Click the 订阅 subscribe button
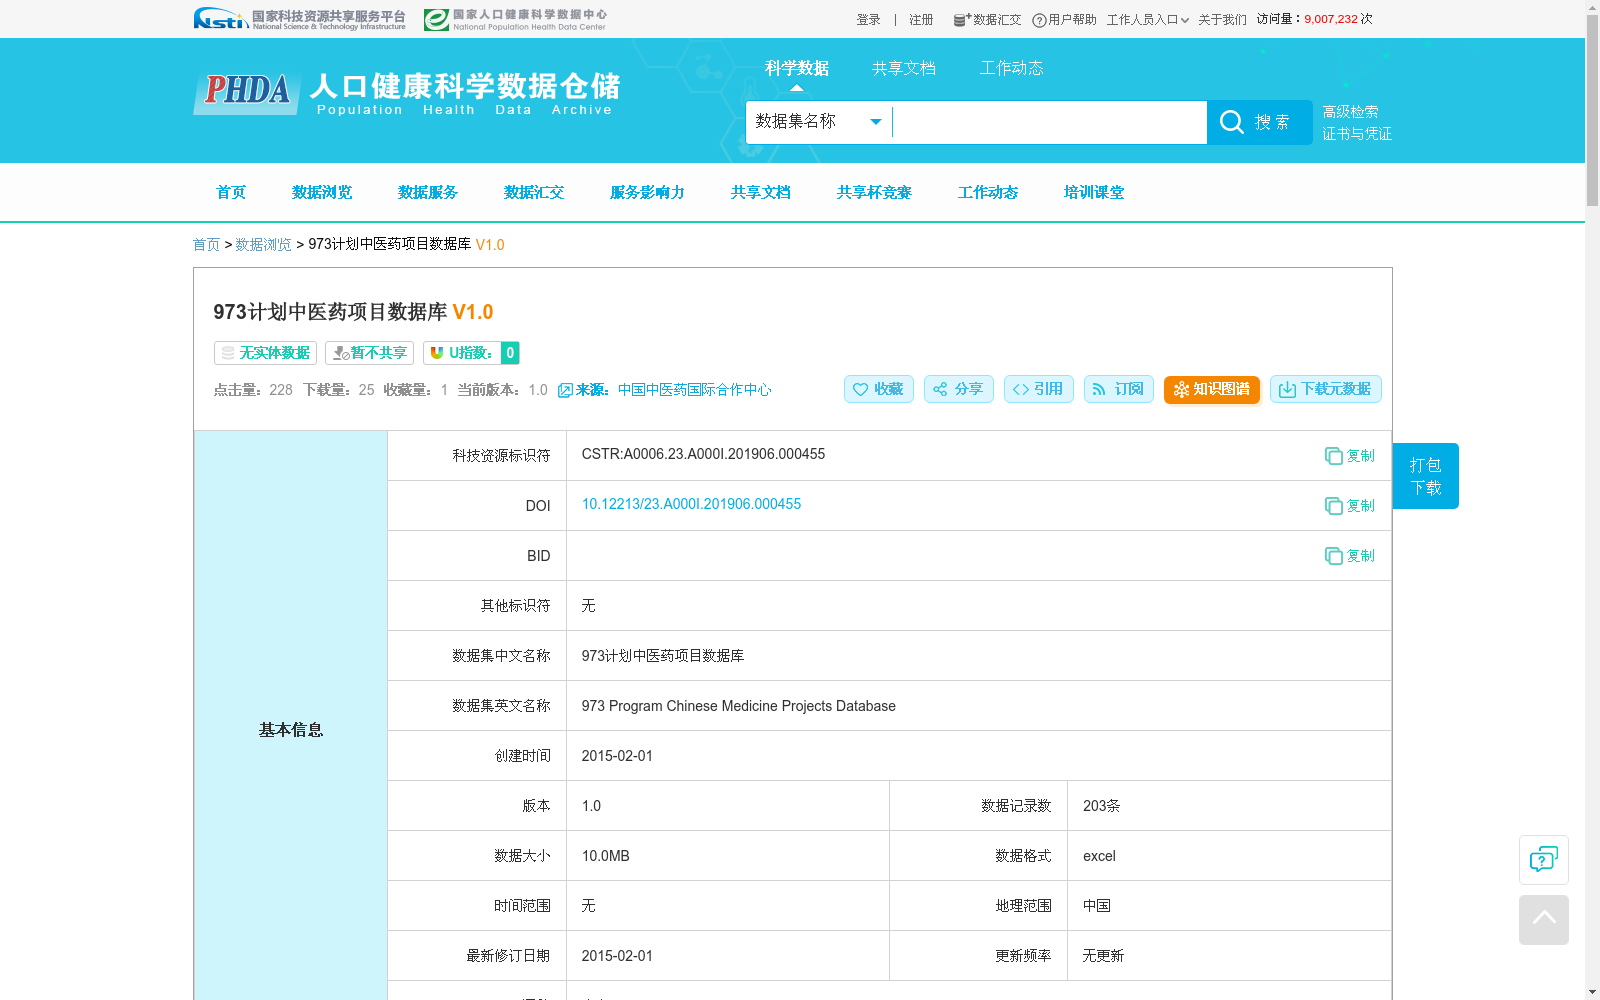This screenshot has height=1000, width=1600. (x=1119, y=389)
